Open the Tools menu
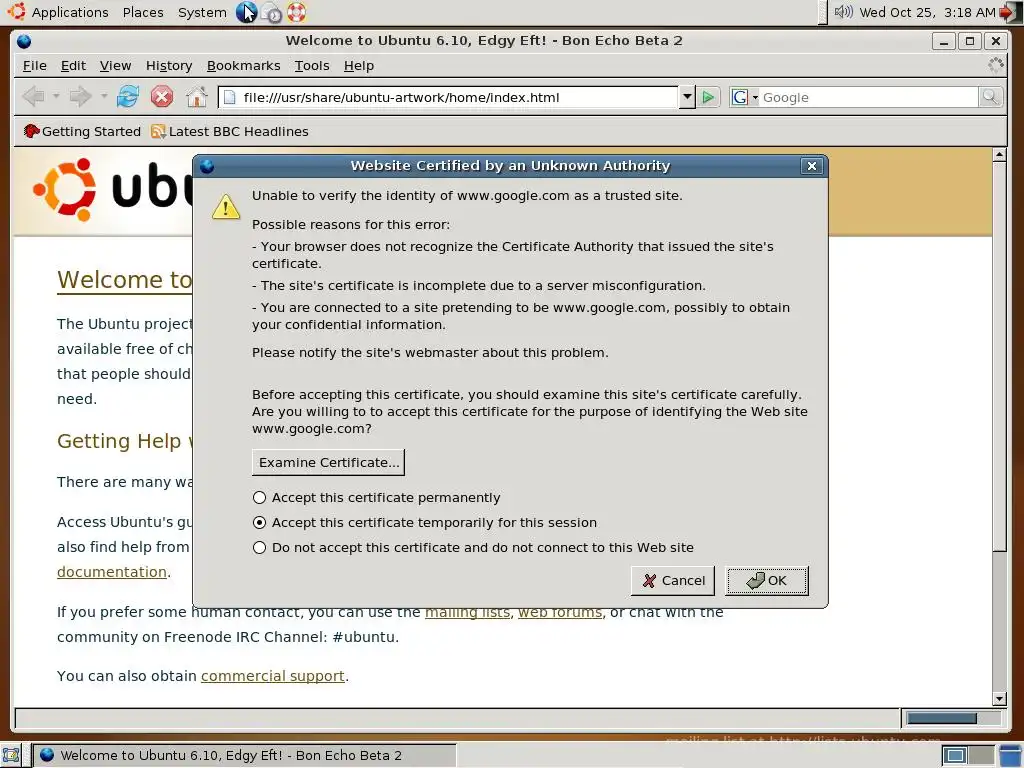1024x768 pixels. click(x=312, y=66)
